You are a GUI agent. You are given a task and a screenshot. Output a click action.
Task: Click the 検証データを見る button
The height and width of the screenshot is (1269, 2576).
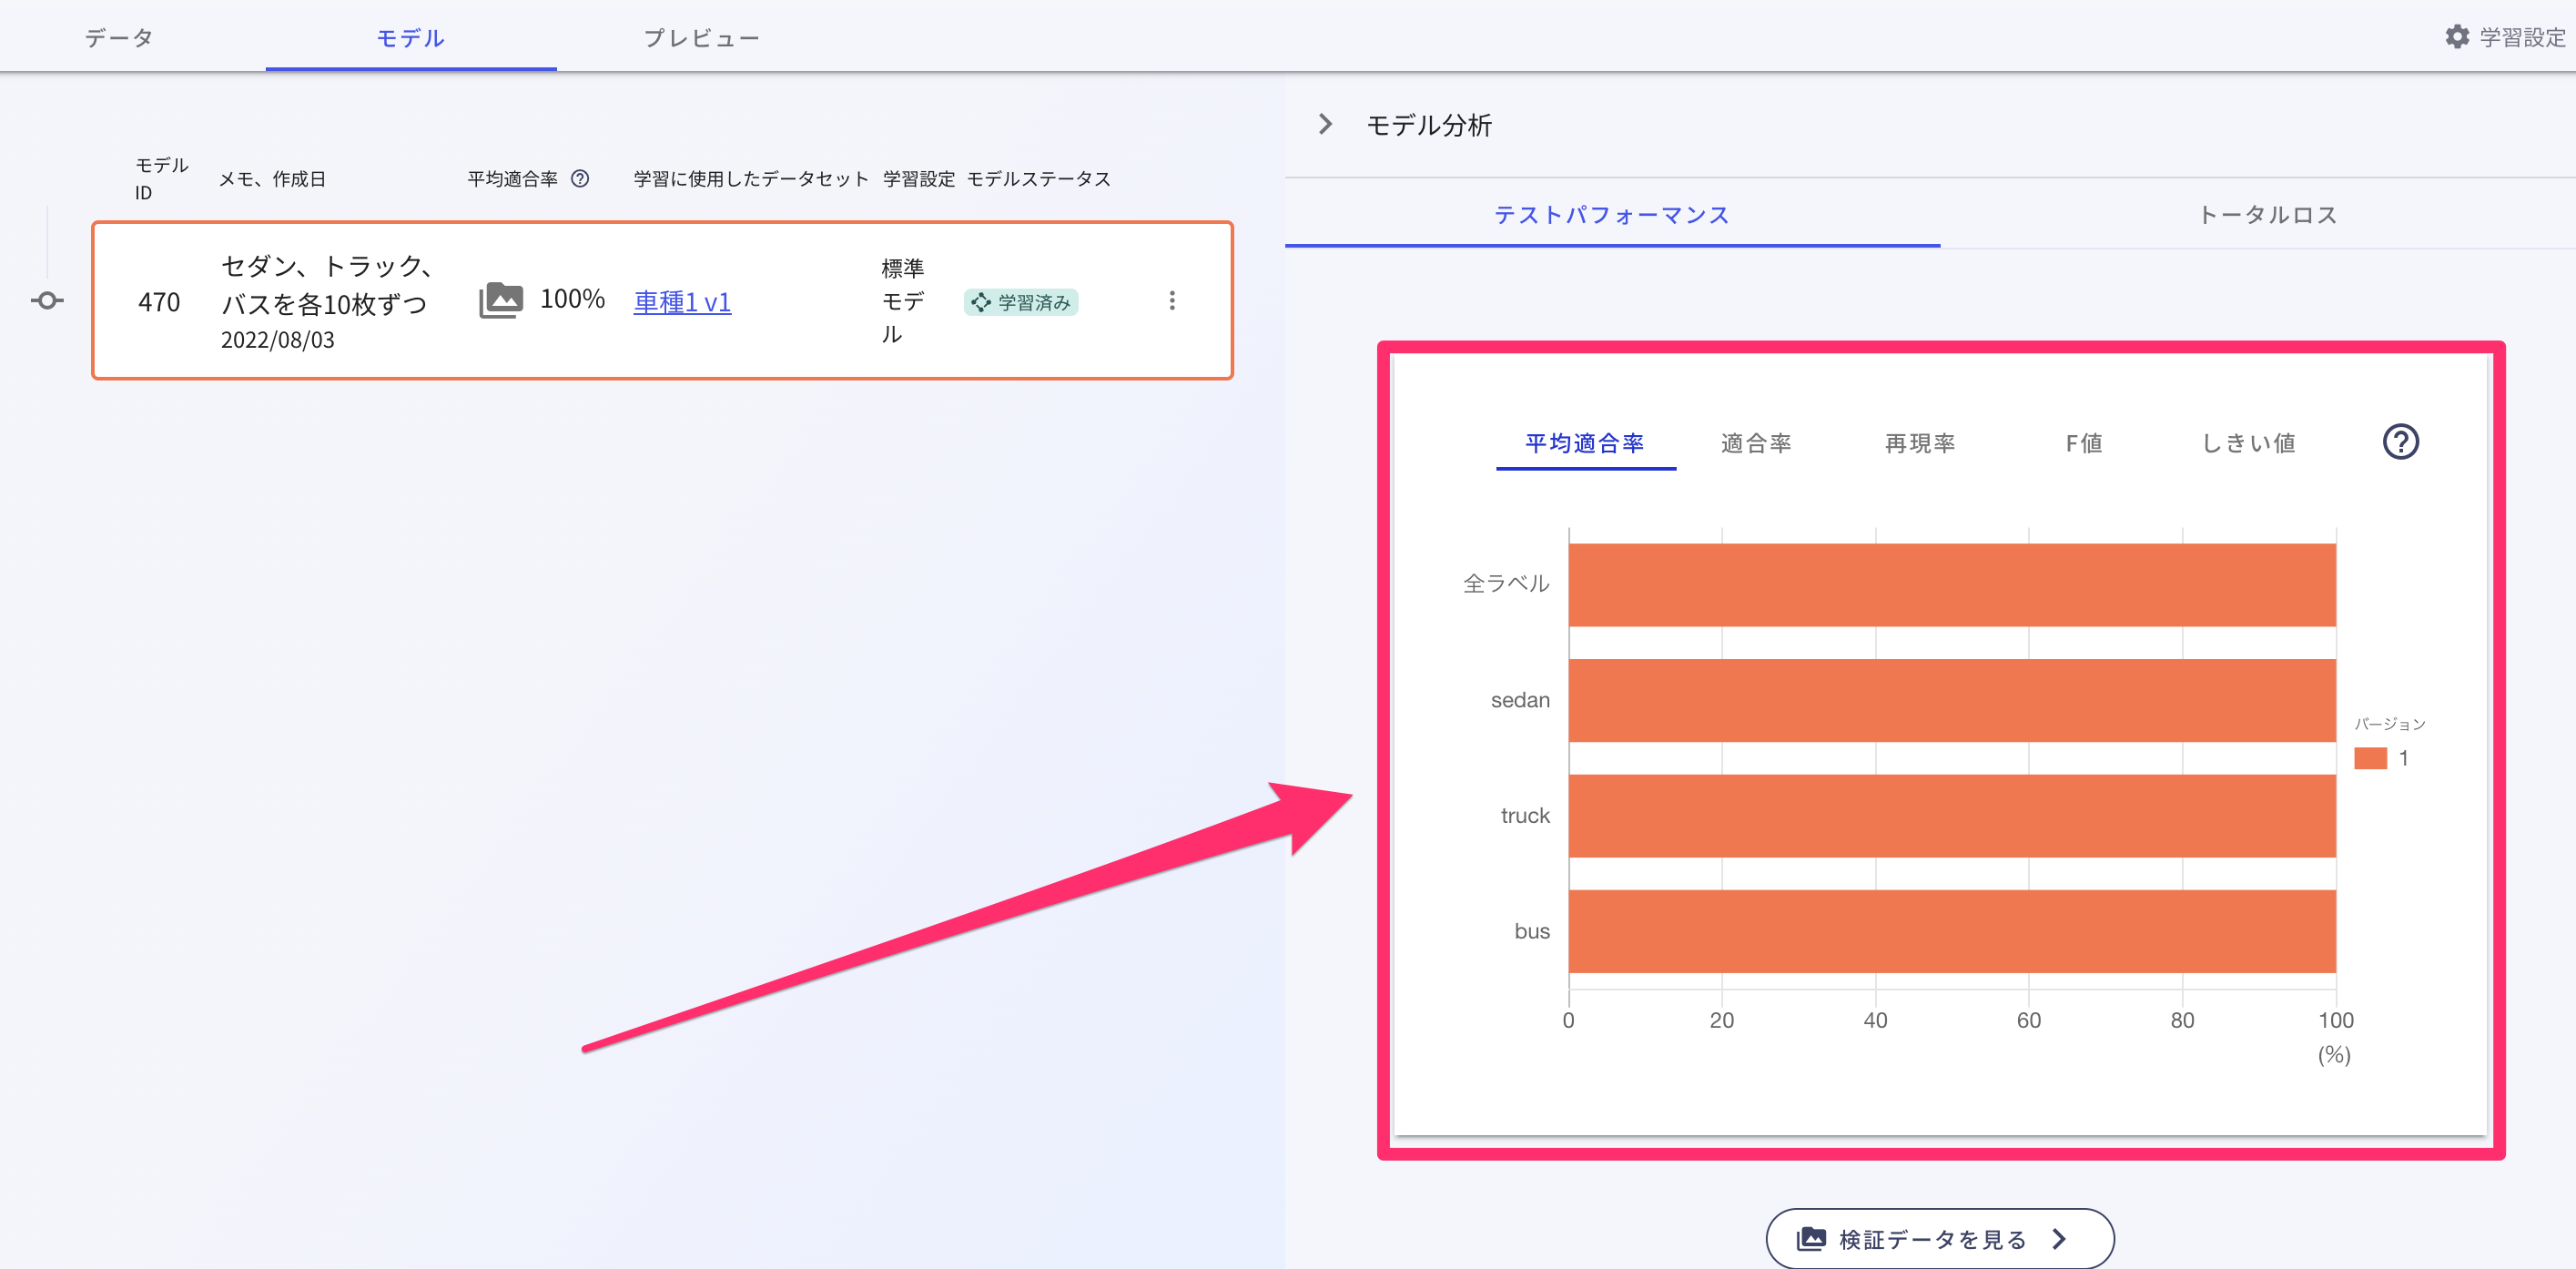1938,1238
